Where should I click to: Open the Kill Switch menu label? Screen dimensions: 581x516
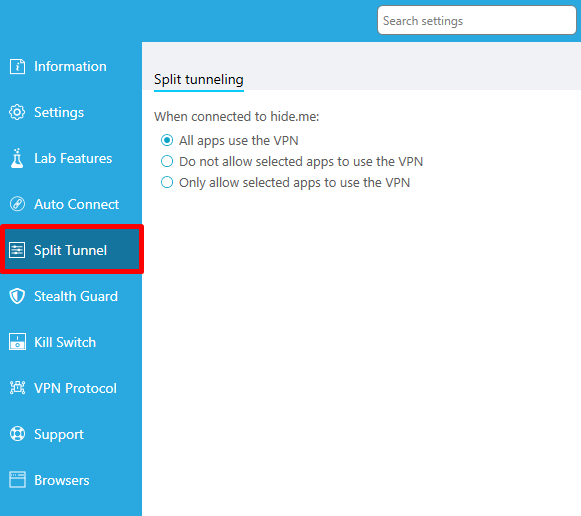[65, 342]
